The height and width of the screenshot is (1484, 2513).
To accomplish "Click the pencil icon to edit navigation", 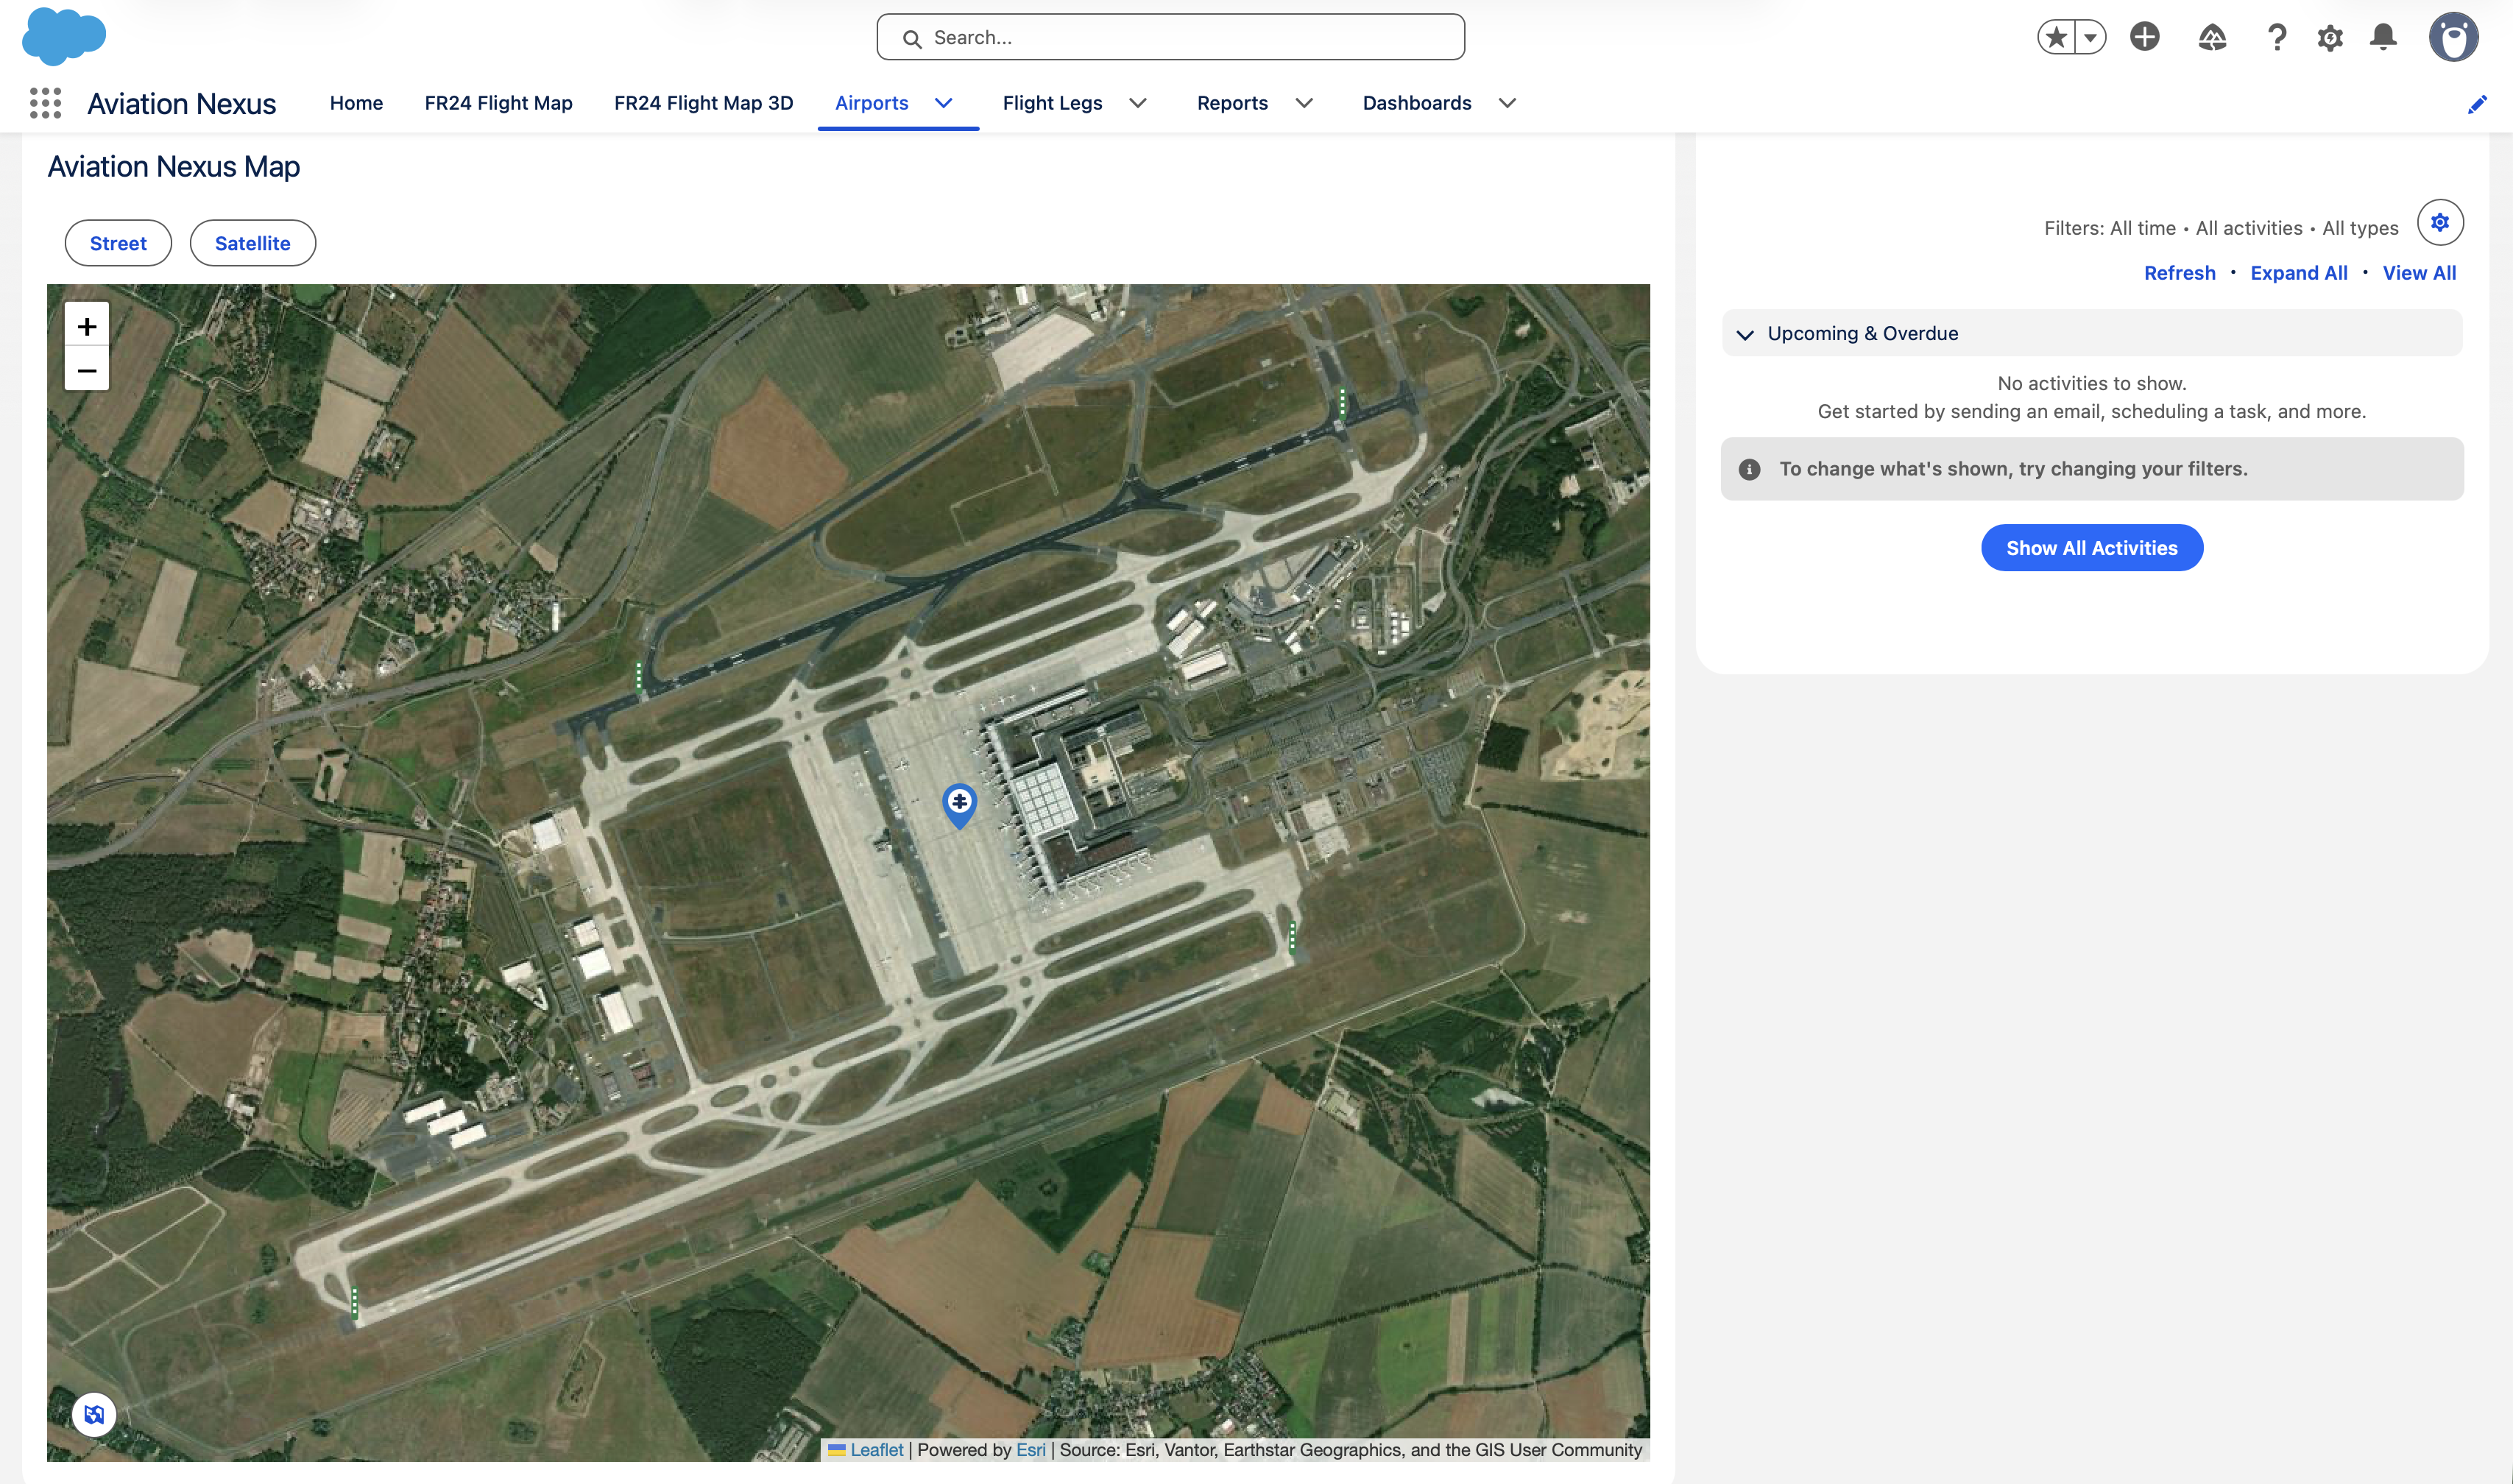I will pos(2477,104).
